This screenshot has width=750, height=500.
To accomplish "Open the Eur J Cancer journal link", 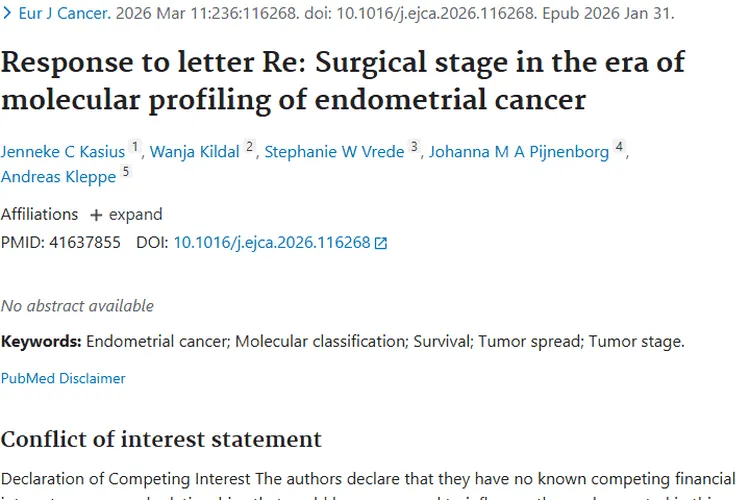I will pos(65,14).
